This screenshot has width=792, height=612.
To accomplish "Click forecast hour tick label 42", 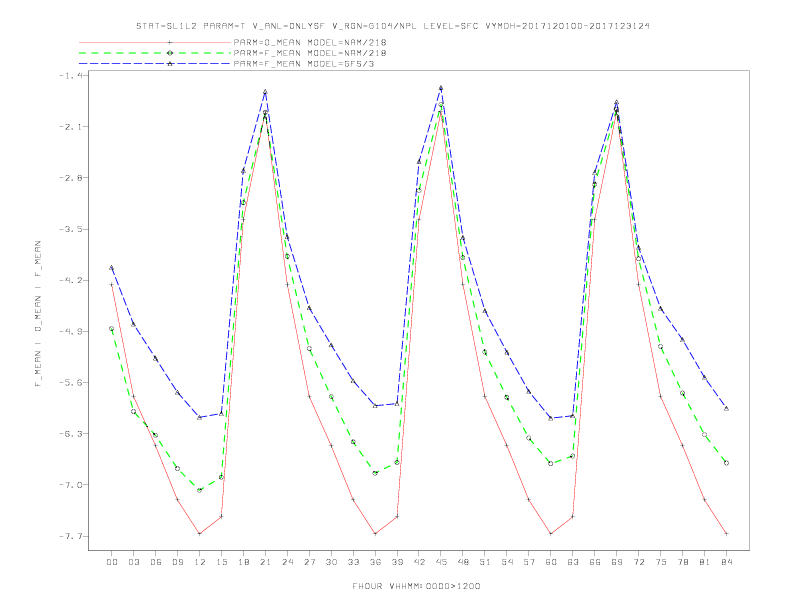I will 419,562.
